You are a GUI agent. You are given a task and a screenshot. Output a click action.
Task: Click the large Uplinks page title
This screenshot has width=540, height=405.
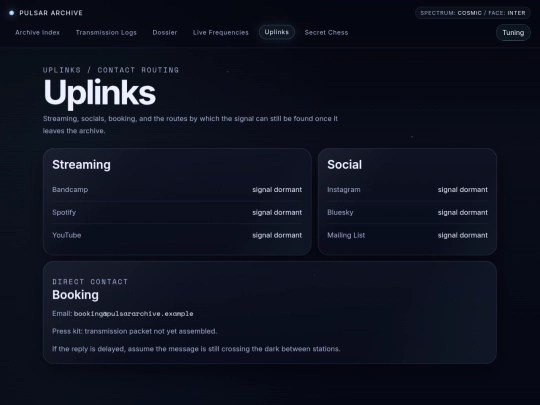click(x=100, y=93)
